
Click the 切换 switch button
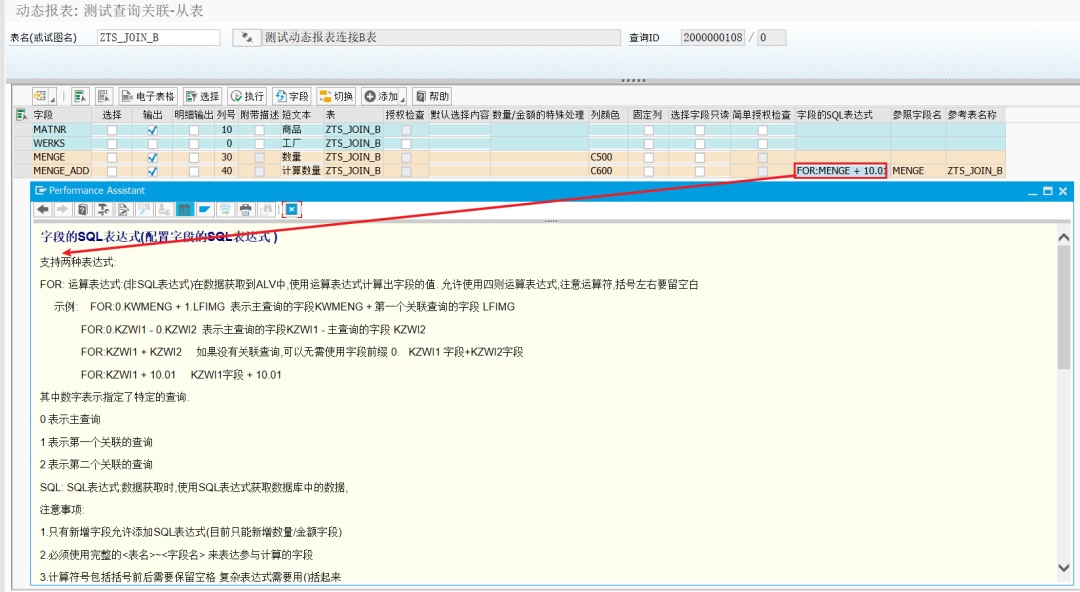[x=336, y=96]
